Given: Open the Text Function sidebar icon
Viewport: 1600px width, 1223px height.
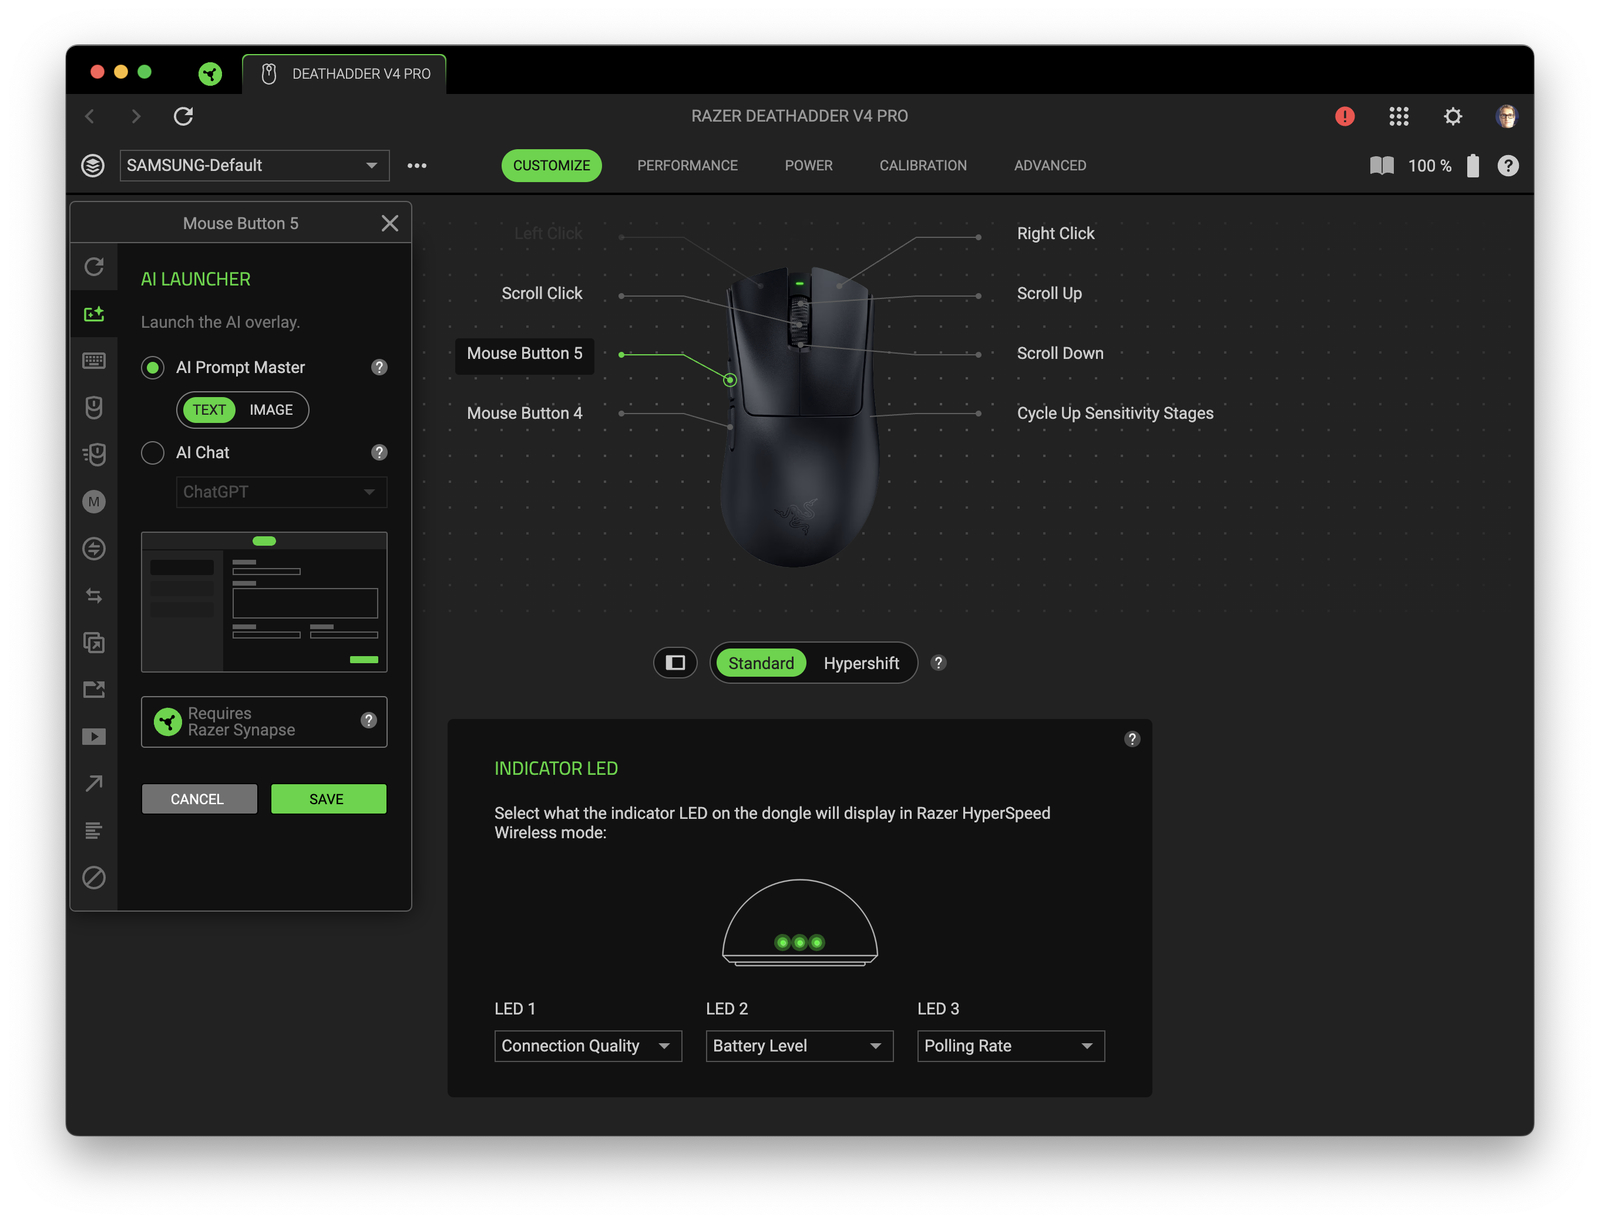Looking at the screenshot, I should coord(94,830).
